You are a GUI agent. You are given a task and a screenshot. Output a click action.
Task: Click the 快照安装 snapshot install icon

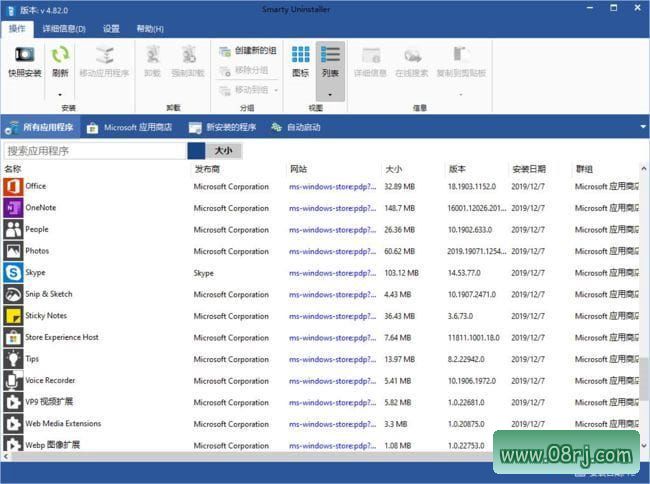[x=24, y=54]
